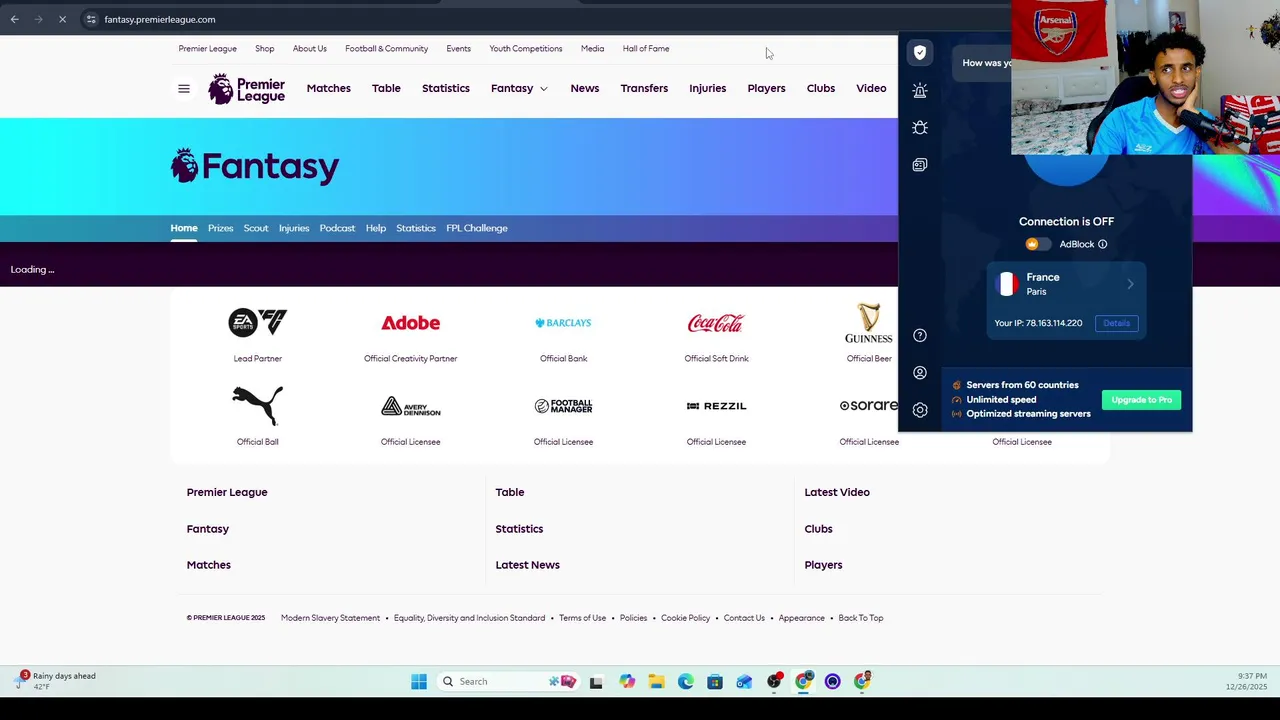1280x720 pixels.
Task: Click the Premier League lion logo
Action: [247, 89]
